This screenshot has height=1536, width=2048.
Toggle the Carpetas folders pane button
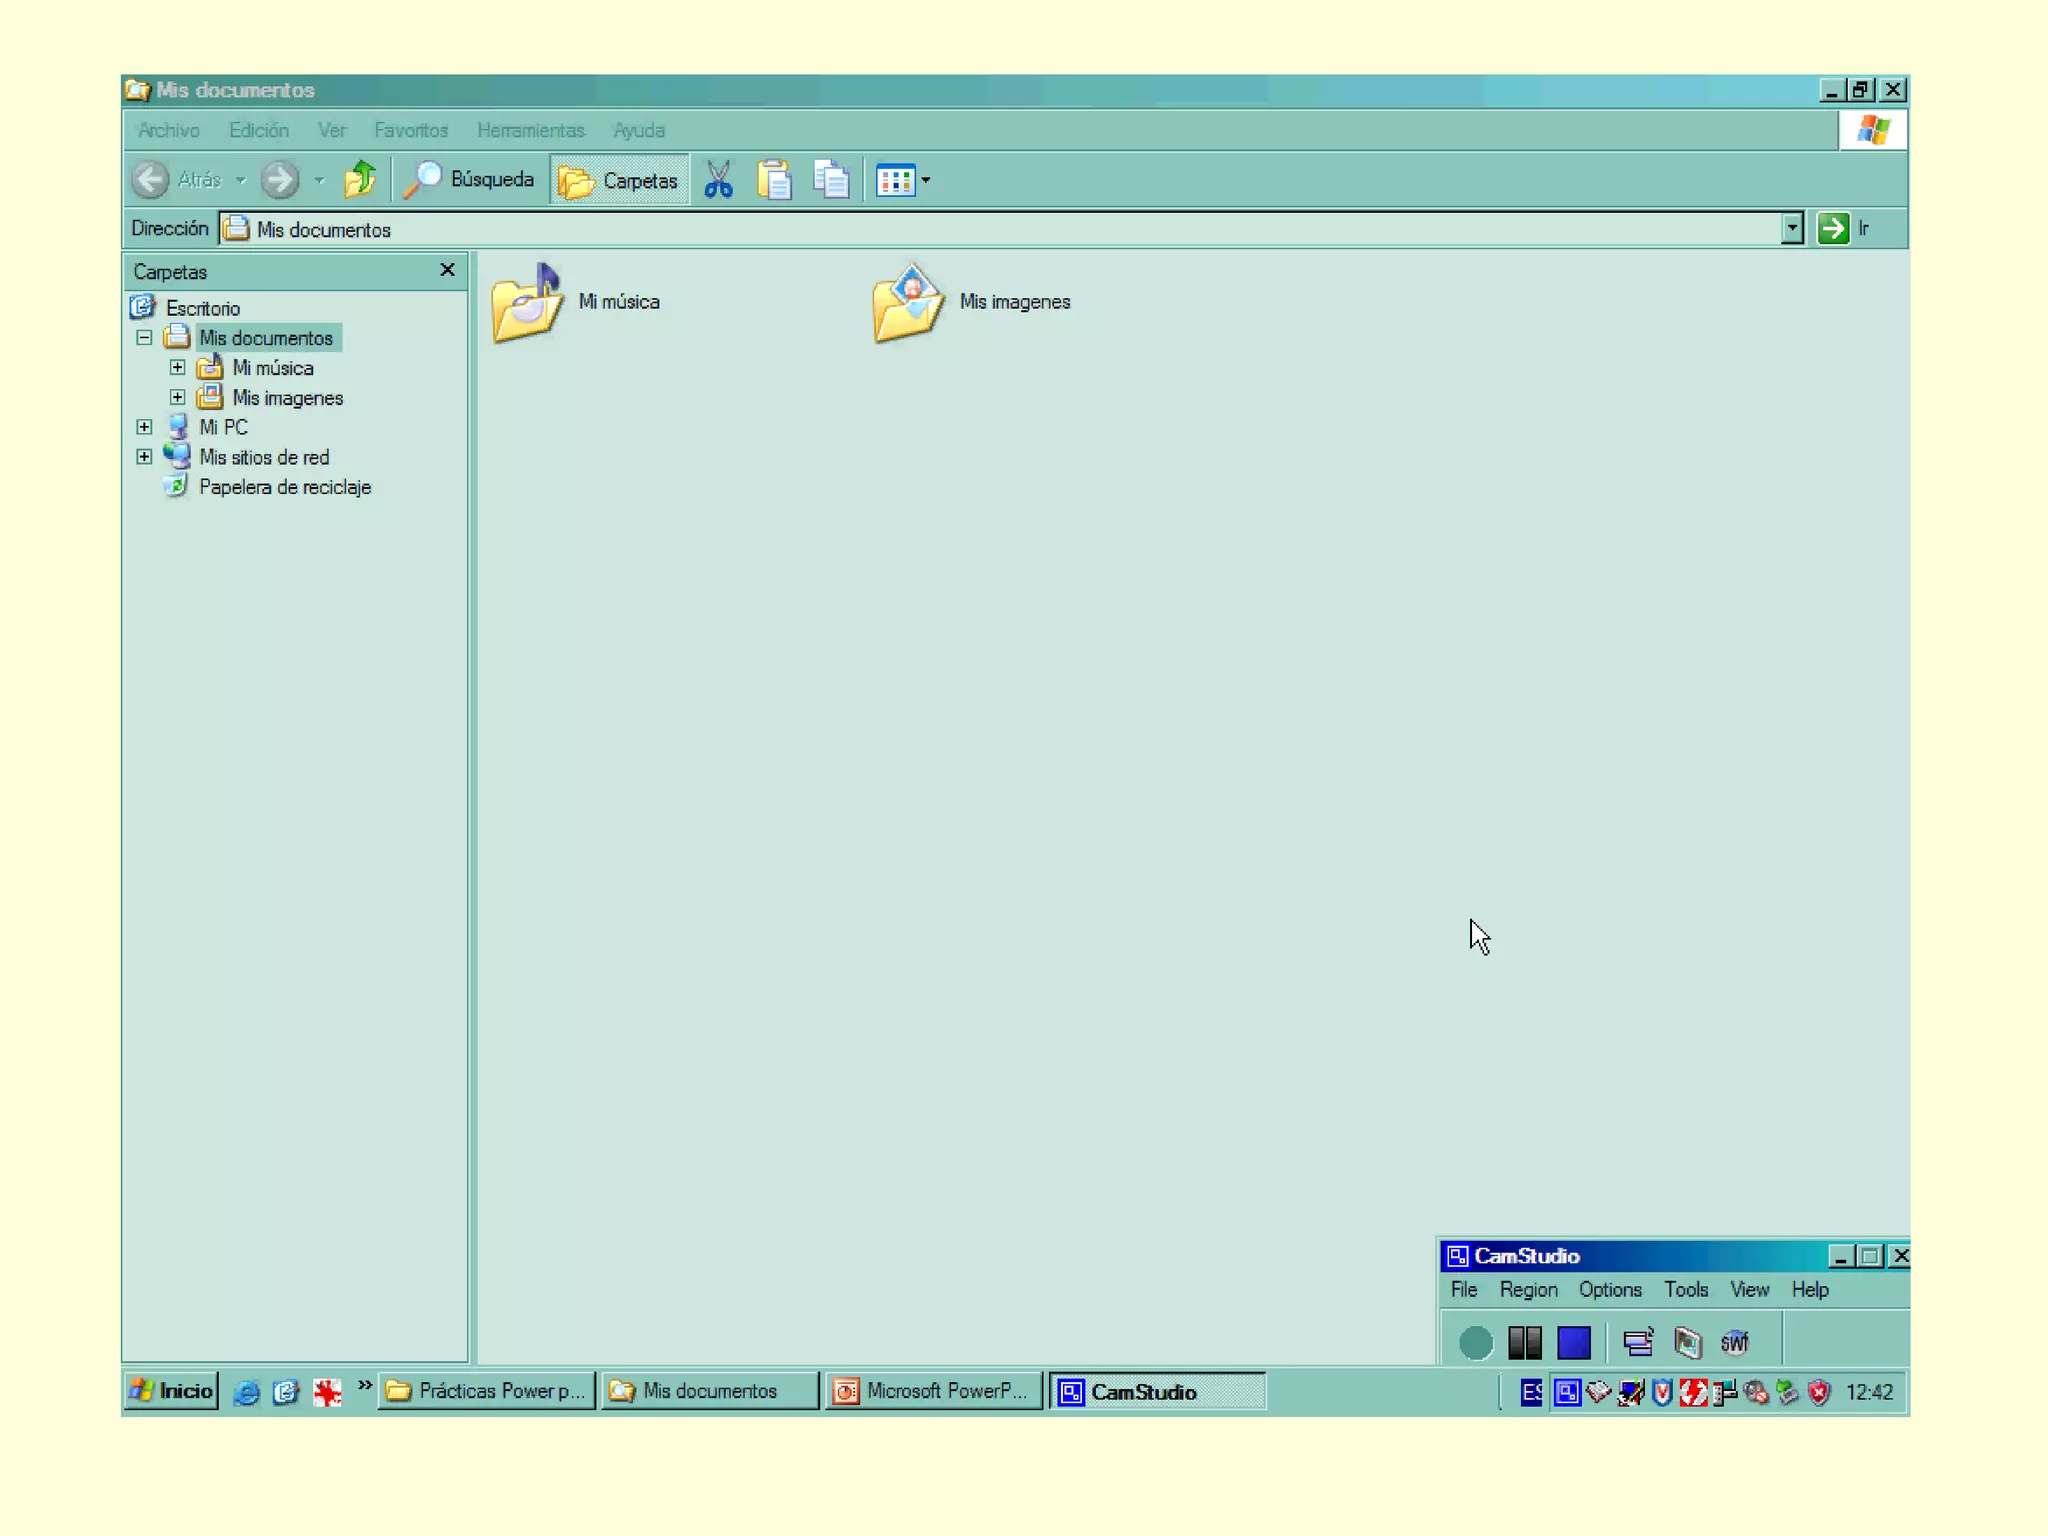[x=619, y=180]
